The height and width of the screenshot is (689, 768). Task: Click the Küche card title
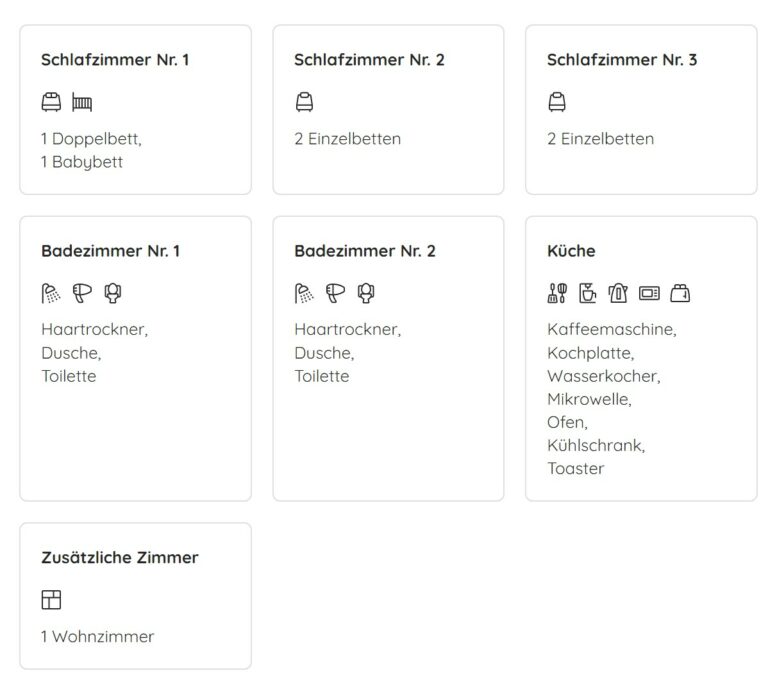pos(571,251)
